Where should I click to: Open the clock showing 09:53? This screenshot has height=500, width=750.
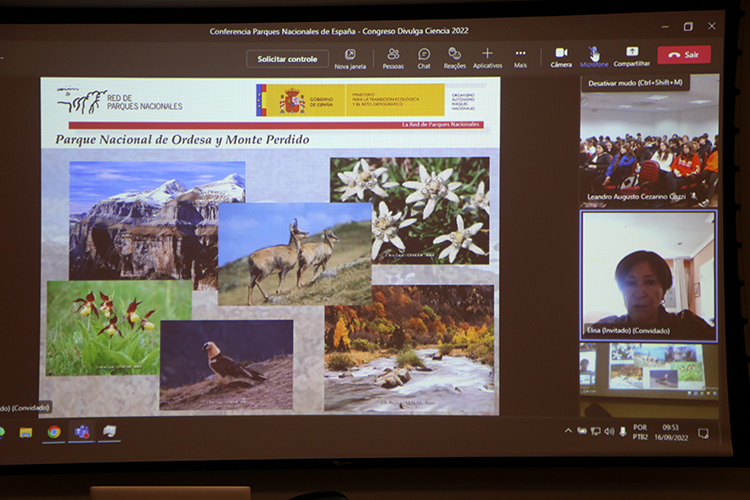pos(671,432)
